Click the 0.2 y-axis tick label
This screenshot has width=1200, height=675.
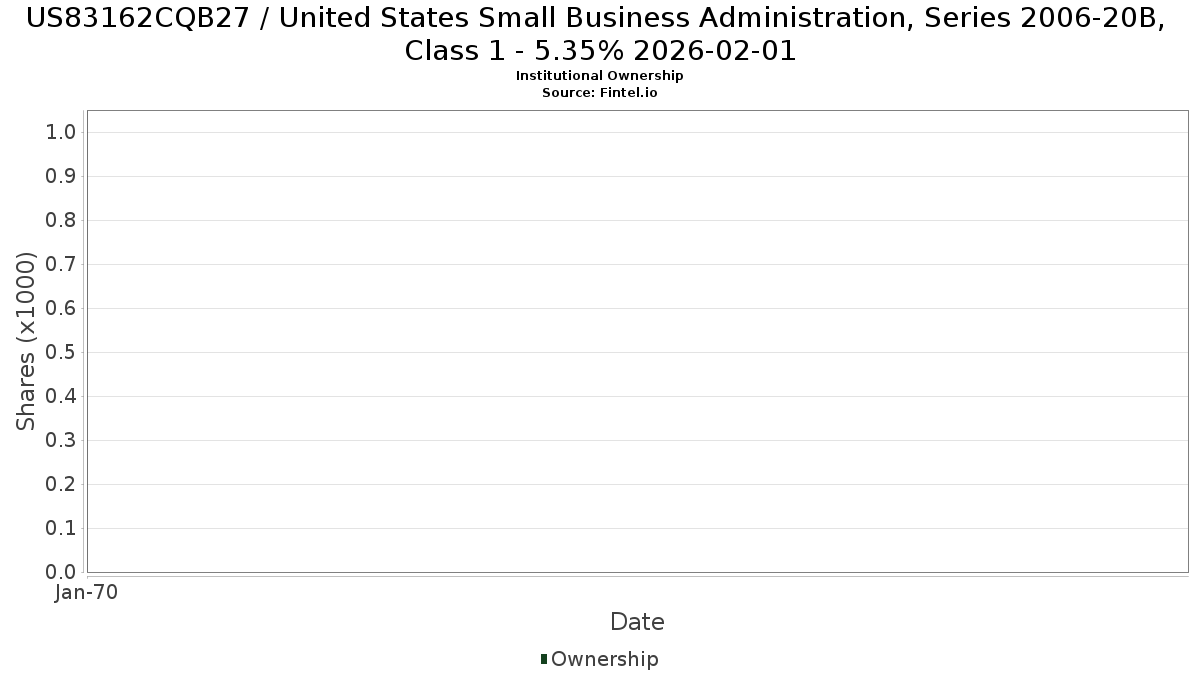pyautogui.click(x=62, y=485)
